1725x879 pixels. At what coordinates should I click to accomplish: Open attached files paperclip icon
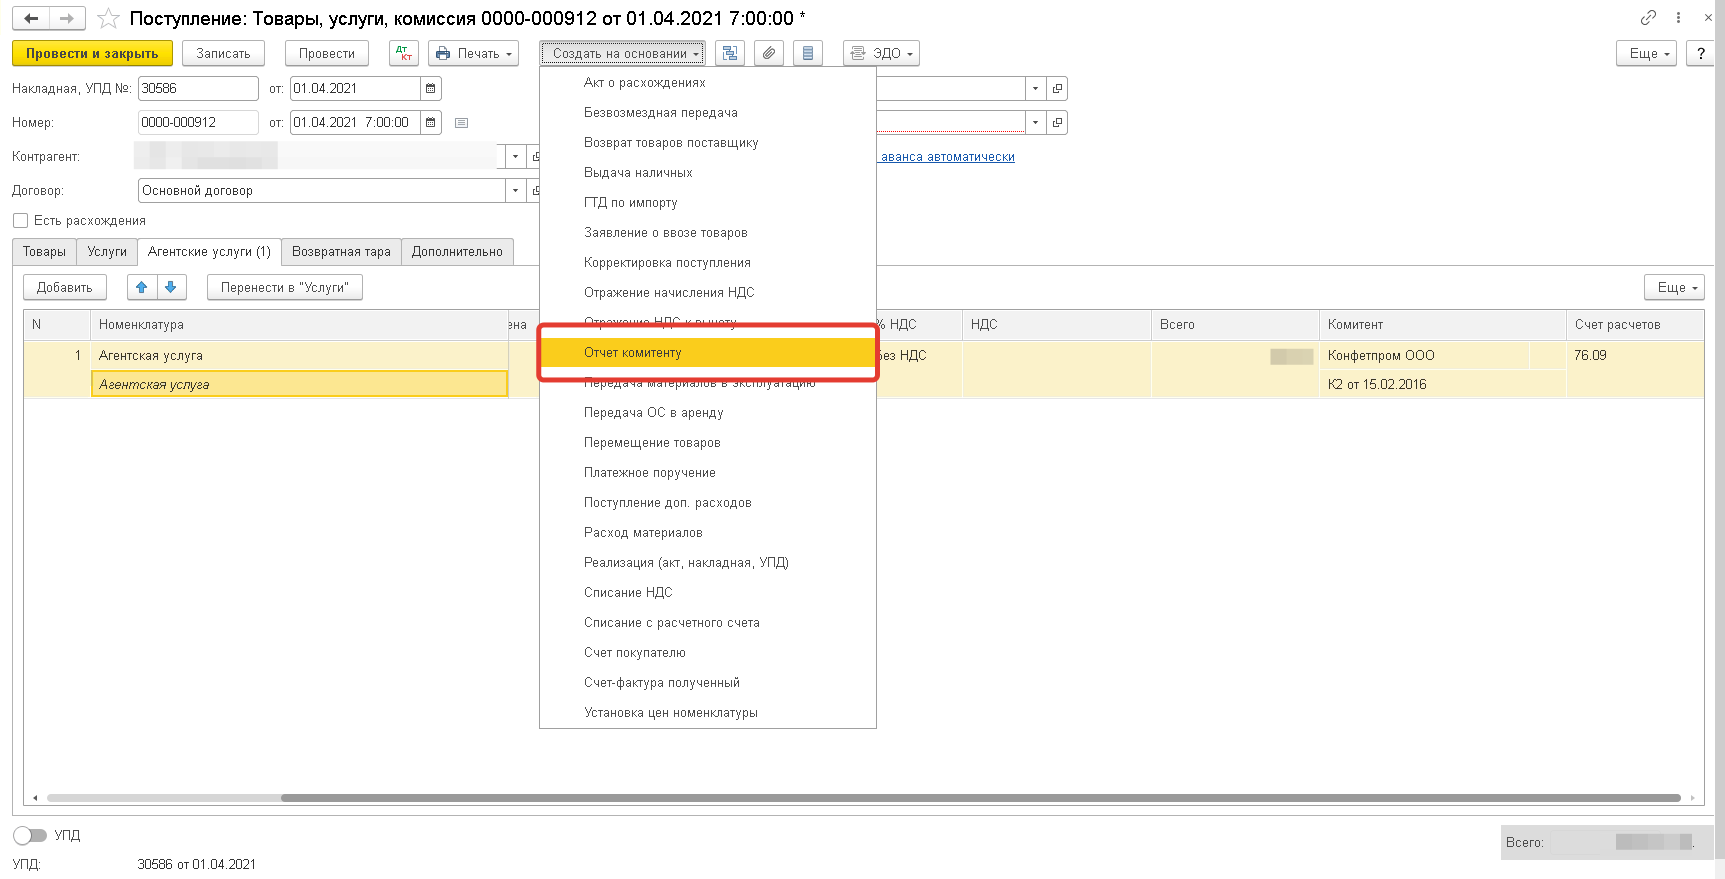tap(768, 53)
